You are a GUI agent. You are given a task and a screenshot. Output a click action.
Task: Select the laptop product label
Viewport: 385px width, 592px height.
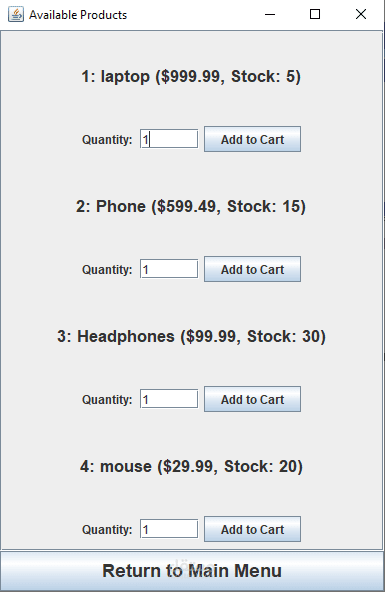coord(191,77)
